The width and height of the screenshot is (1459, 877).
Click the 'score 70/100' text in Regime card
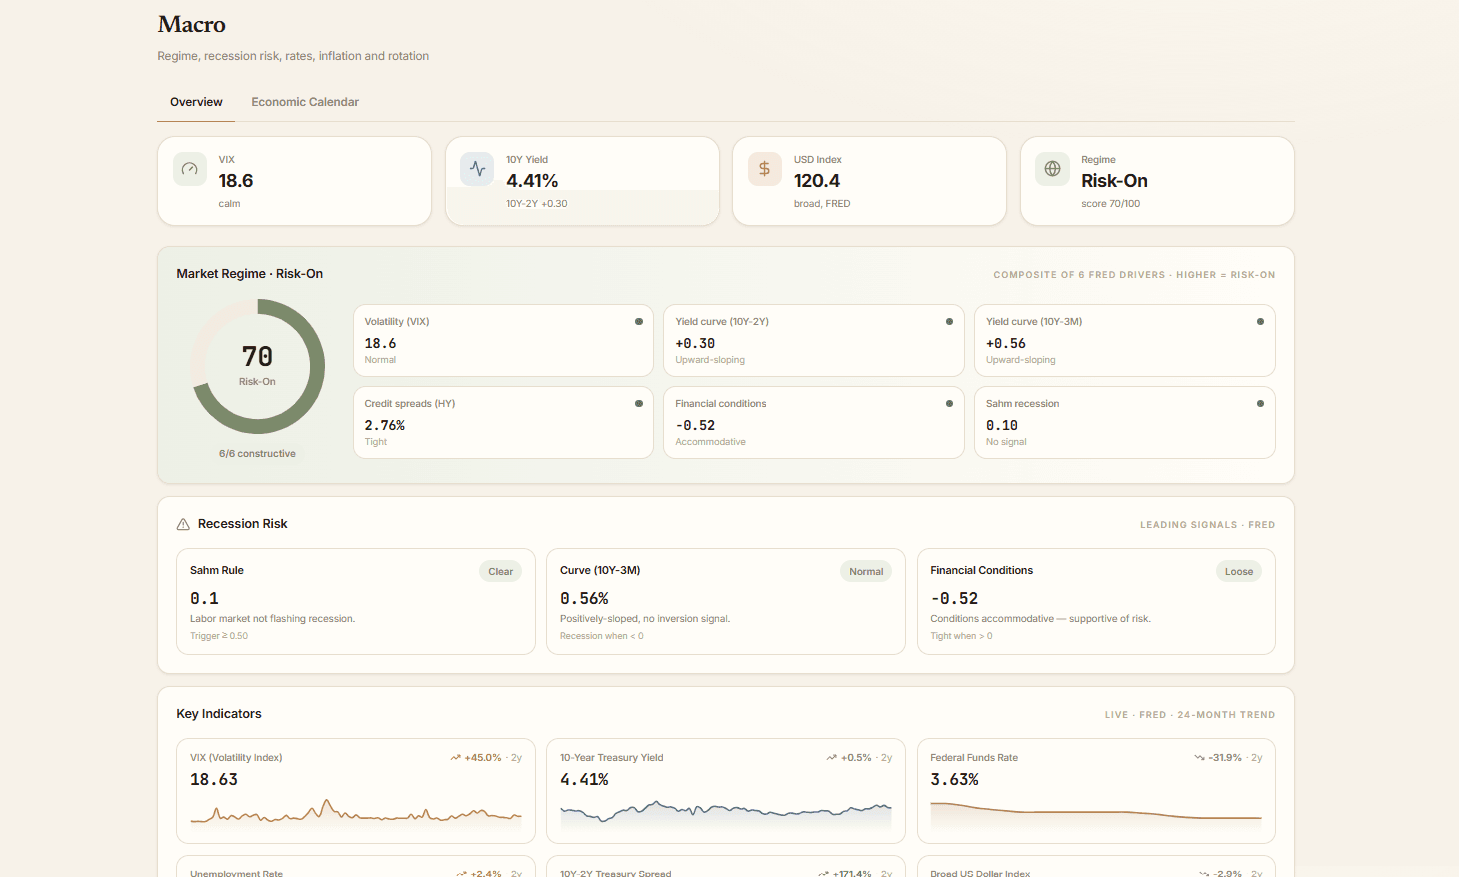(x=1110, y=204)
